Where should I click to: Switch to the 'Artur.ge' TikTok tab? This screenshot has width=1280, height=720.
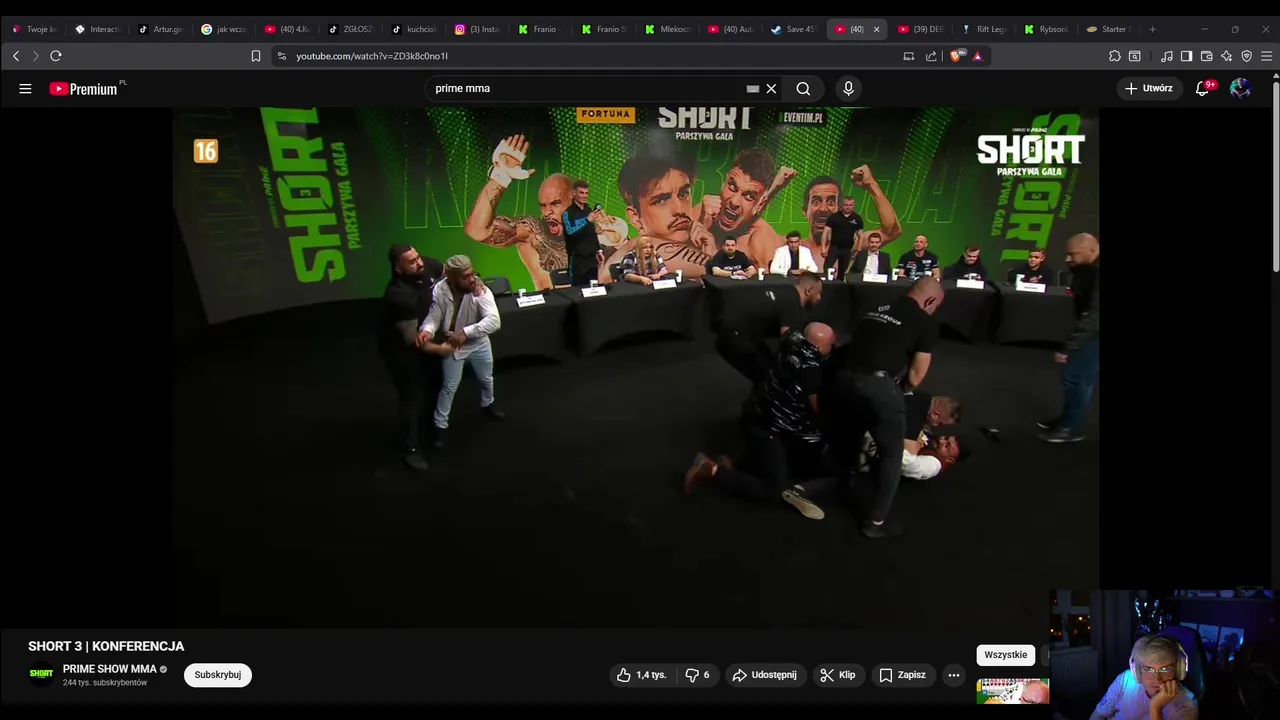pyautogui.click(x=161, y=29)
